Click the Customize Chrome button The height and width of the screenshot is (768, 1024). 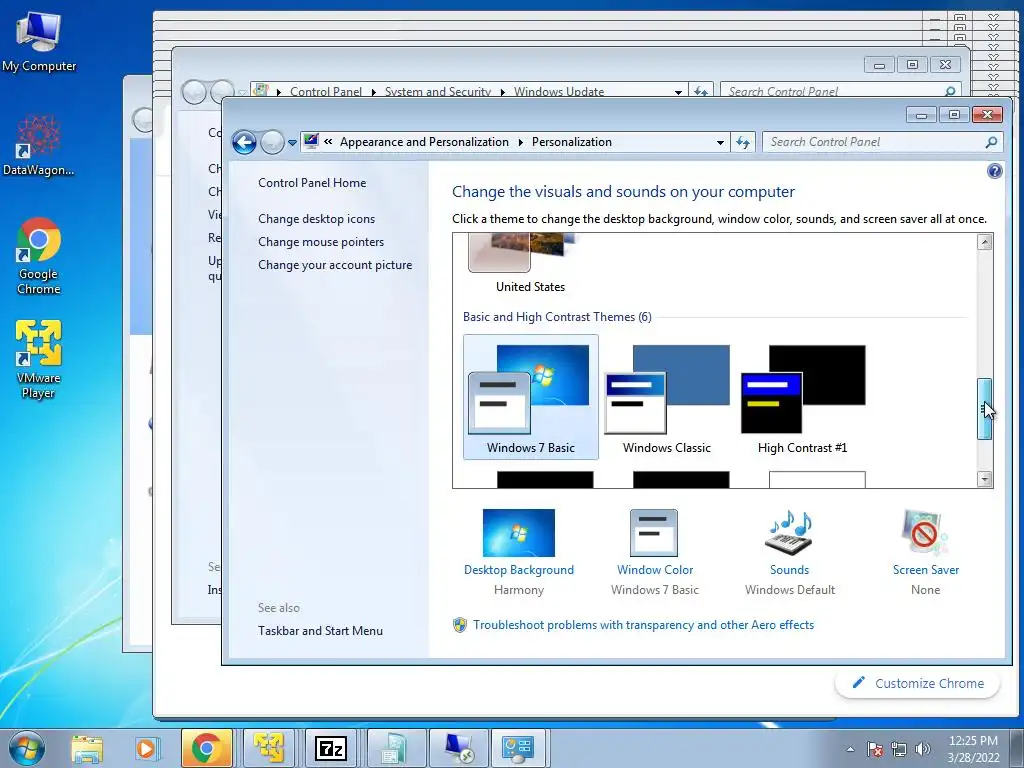tap(918, 683)
